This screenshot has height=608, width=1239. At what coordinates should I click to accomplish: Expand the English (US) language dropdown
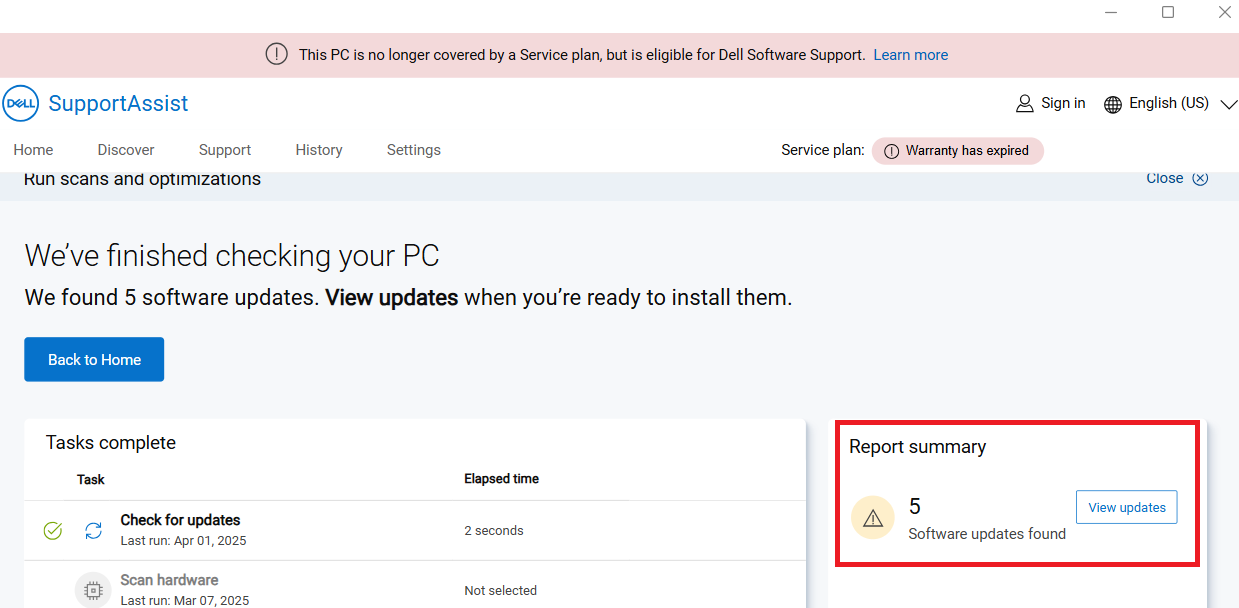(1229, 105)
